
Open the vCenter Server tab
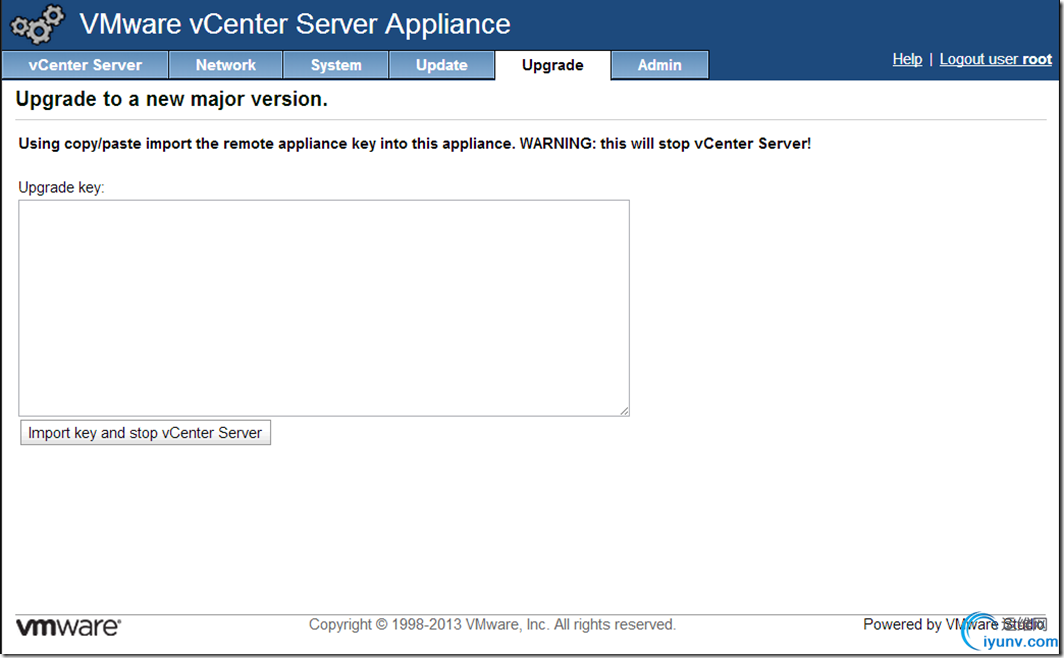pos(85,65)
